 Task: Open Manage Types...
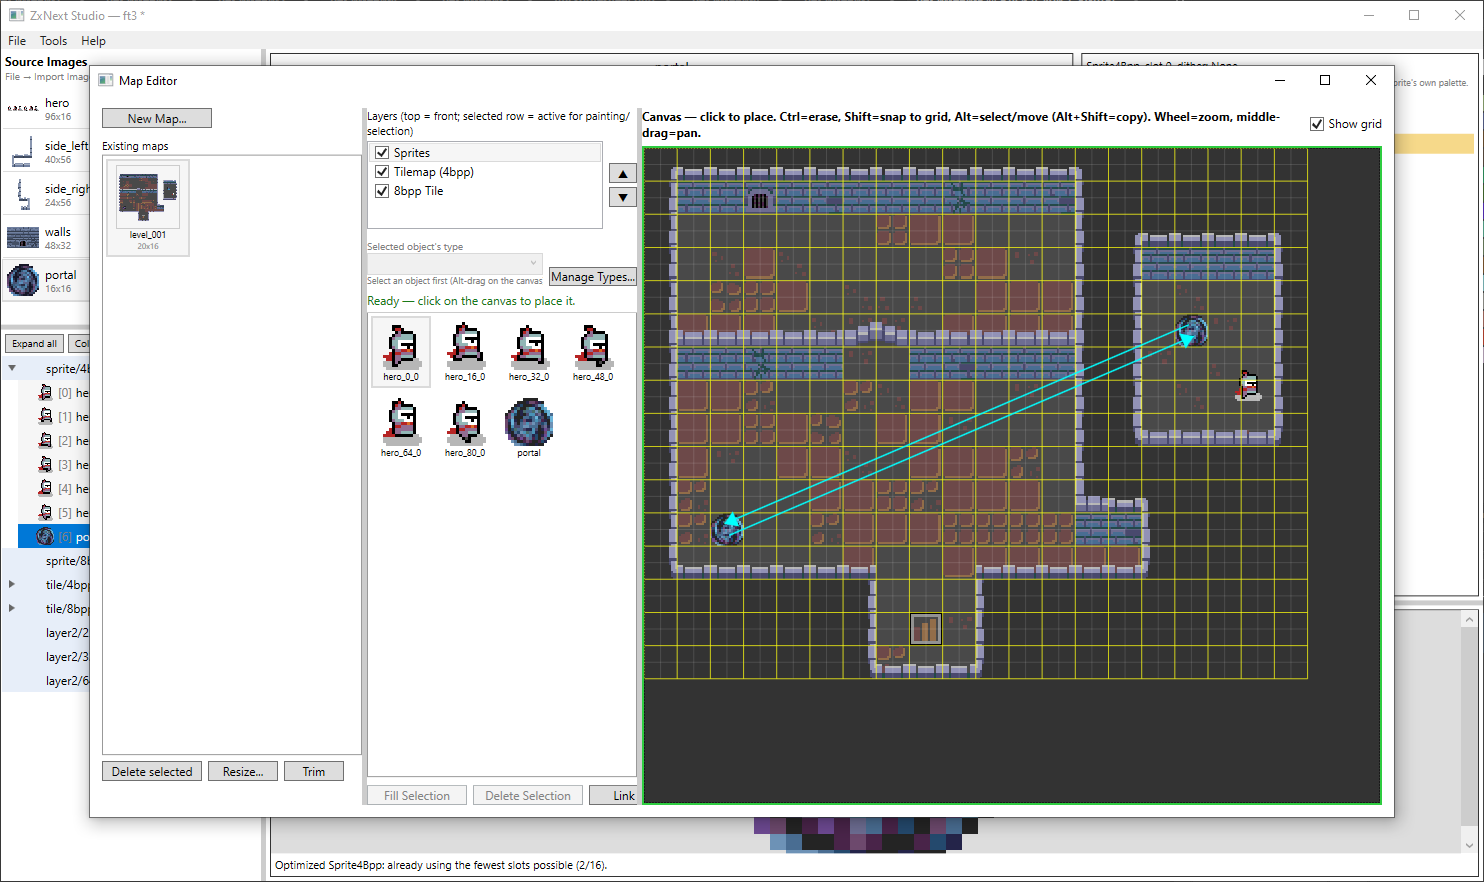pyautogui.click(x=593, y=277)
